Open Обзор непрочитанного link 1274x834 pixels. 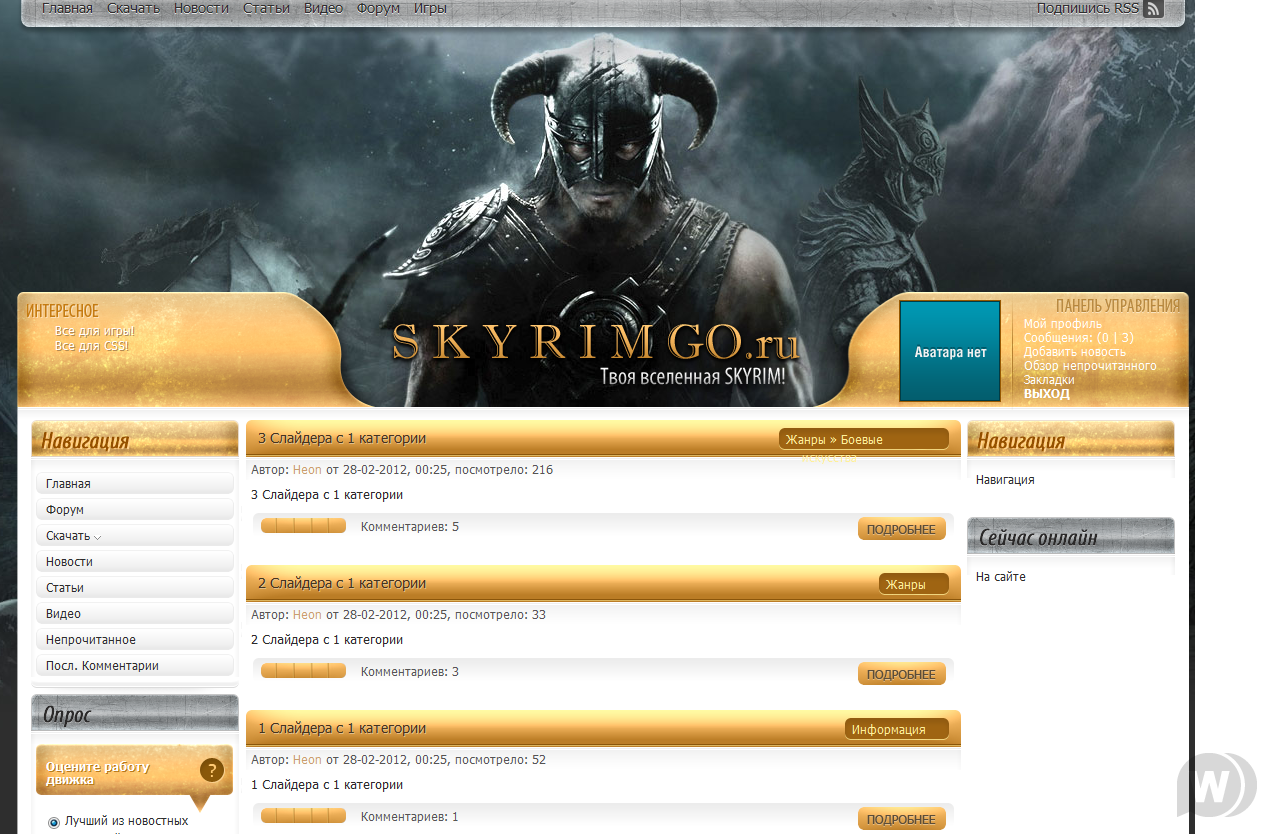1089,366
